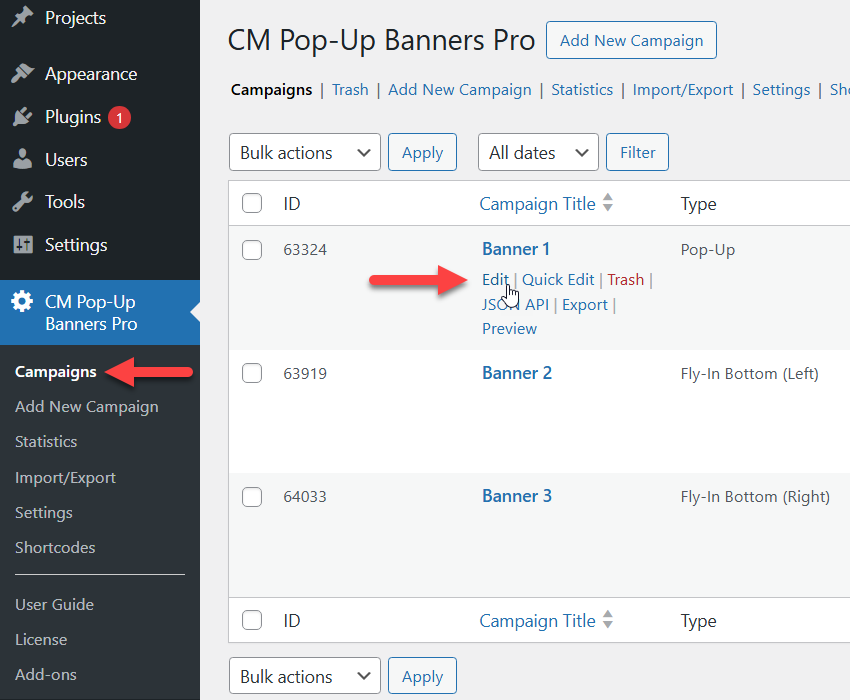
Task: Click the bottom Apply button
Action: coord(422,676)
